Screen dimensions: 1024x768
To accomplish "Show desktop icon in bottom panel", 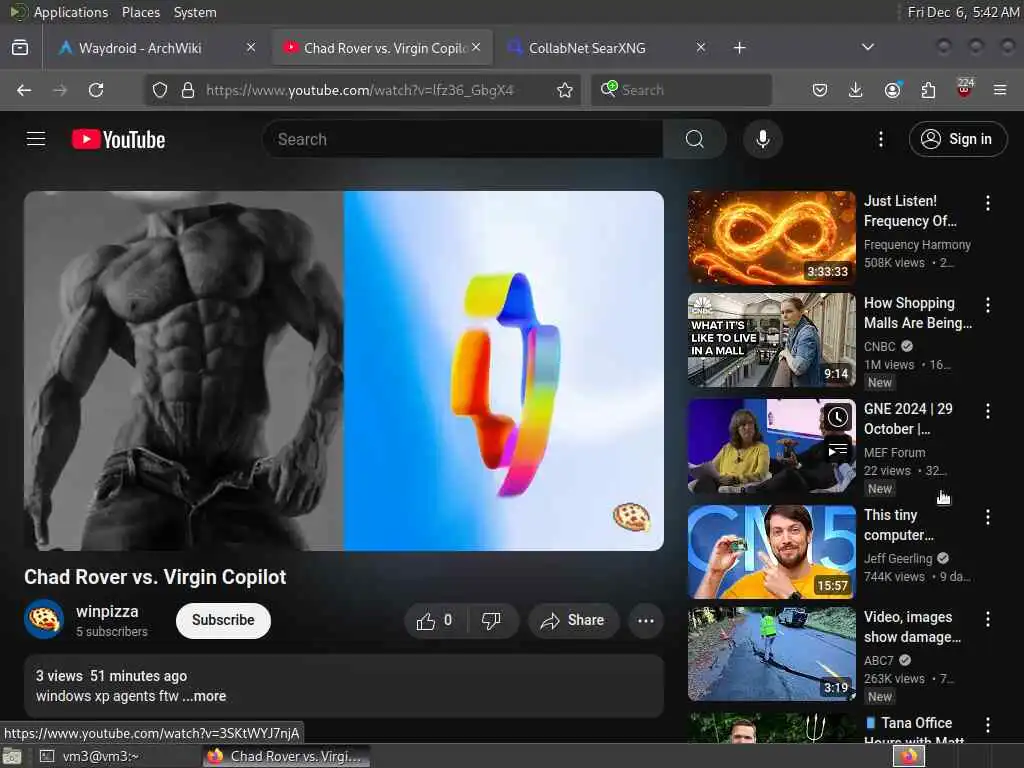I will [x=12, y=756].
